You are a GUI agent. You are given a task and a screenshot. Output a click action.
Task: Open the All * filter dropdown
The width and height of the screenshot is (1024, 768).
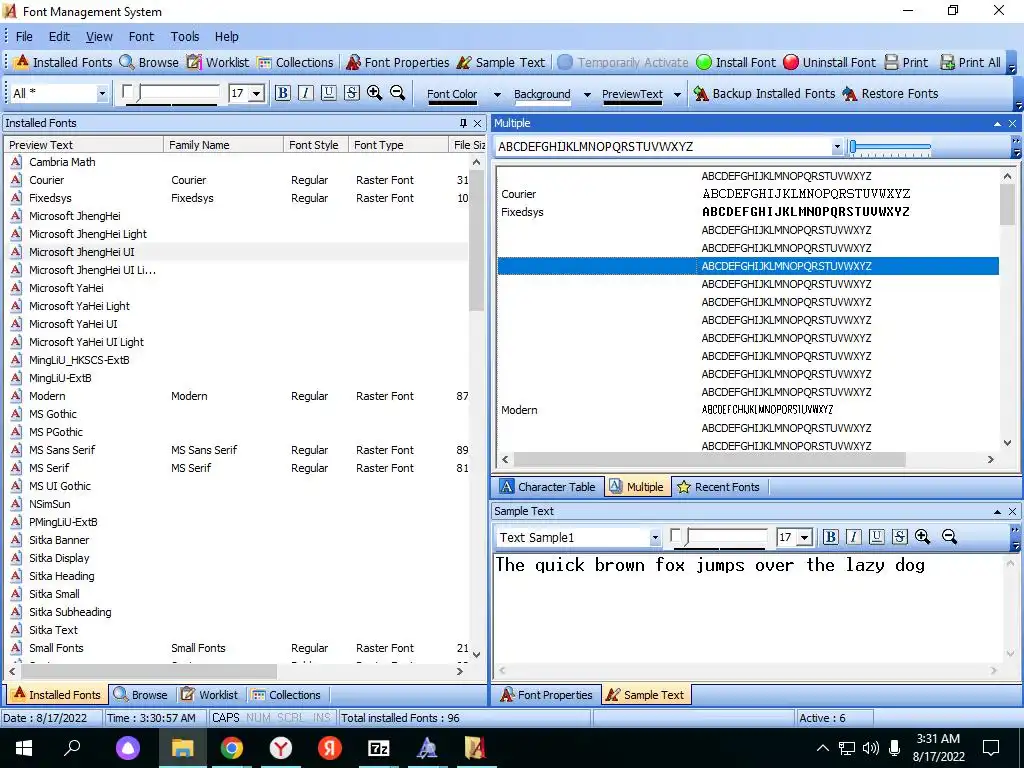coord(102,93)
